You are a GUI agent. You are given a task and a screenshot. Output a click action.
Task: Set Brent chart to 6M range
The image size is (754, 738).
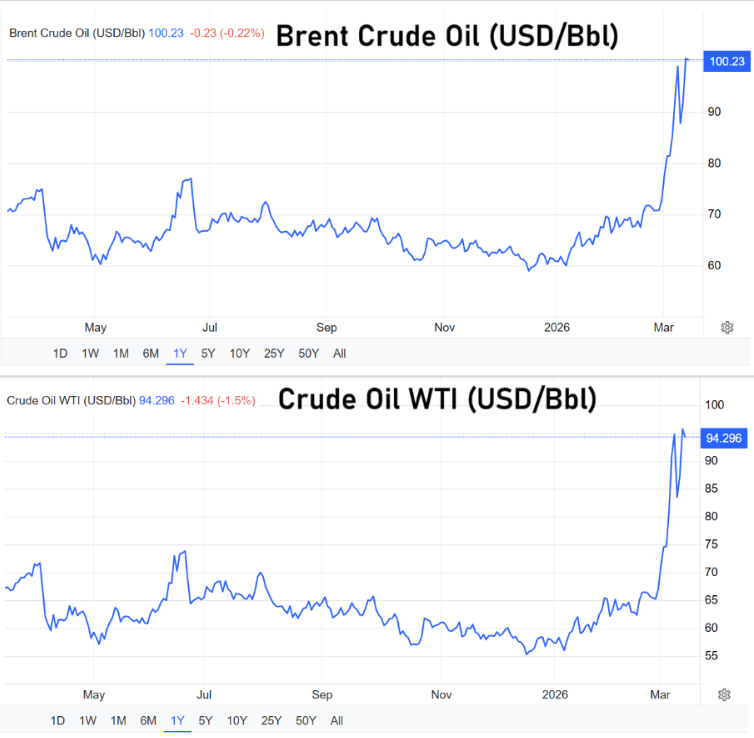(150, 353)
